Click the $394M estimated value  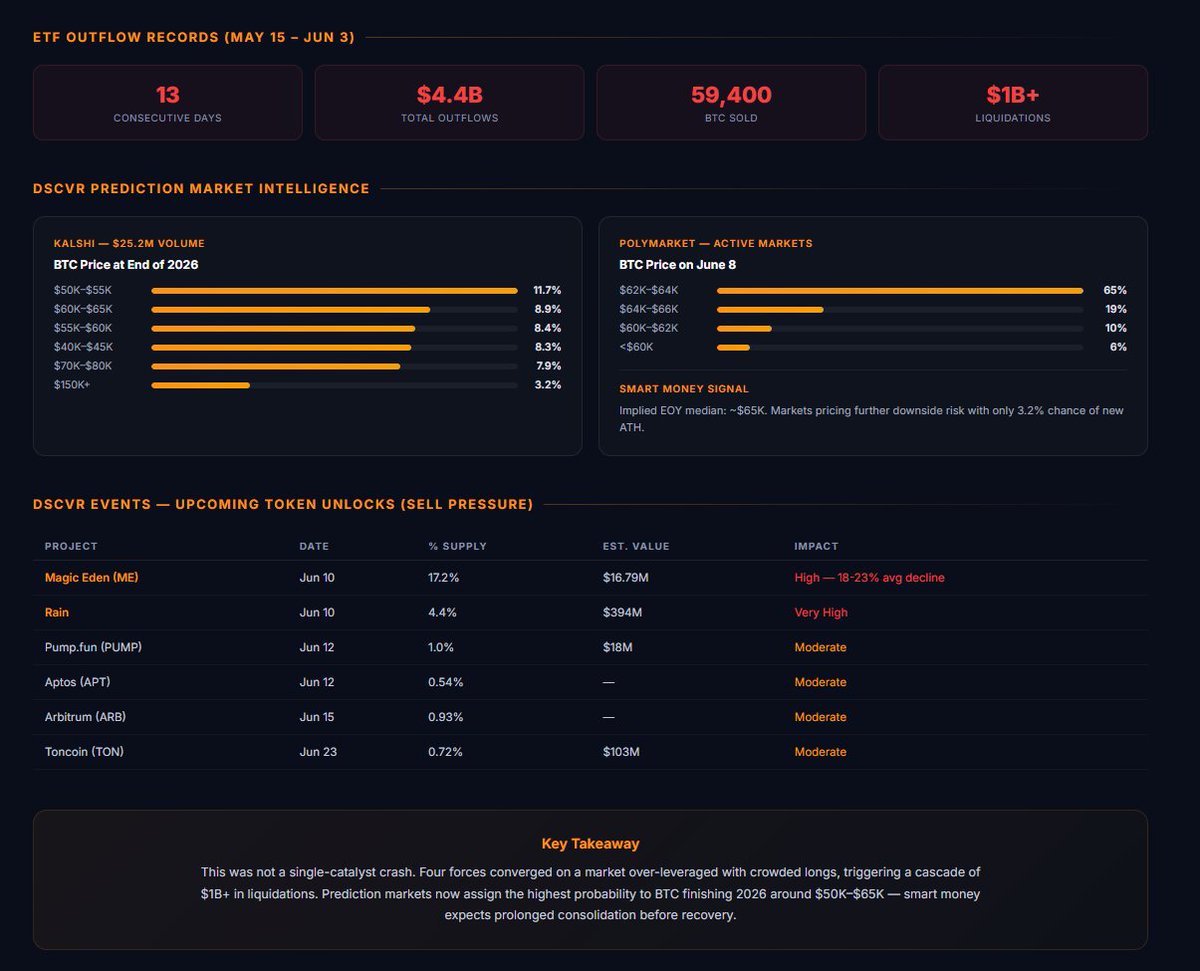point(621,613)
